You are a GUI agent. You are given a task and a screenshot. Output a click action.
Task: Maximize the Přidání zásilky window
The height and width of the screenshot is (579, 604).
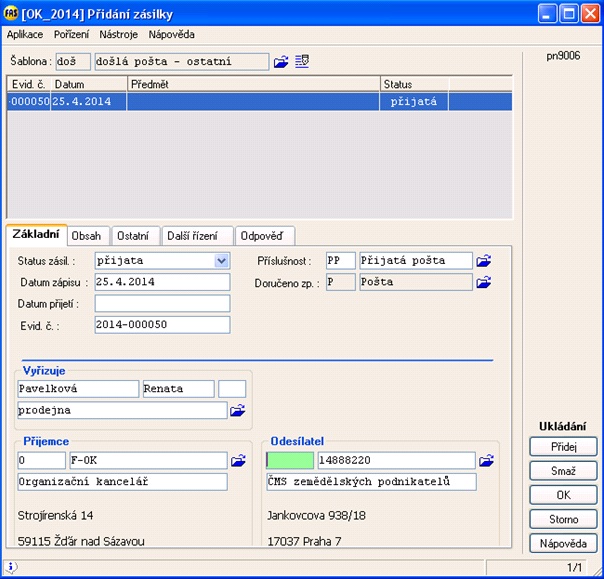click(569, 14)
